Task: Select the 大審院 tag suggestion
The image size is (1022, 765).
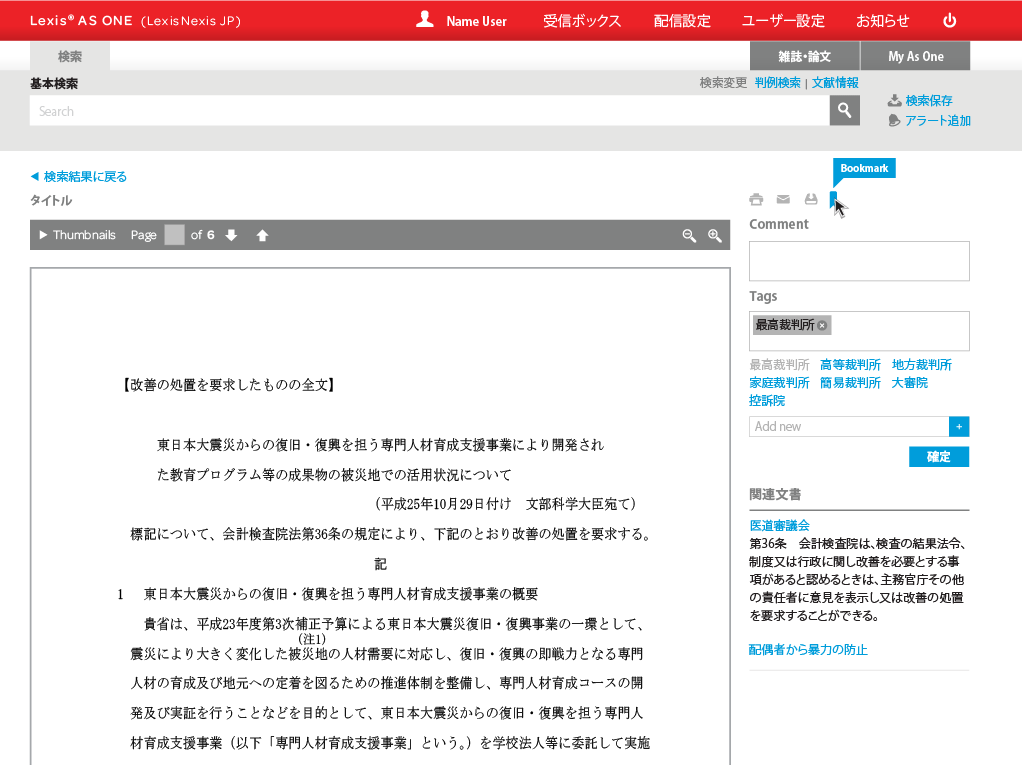Action: point(909,382)
